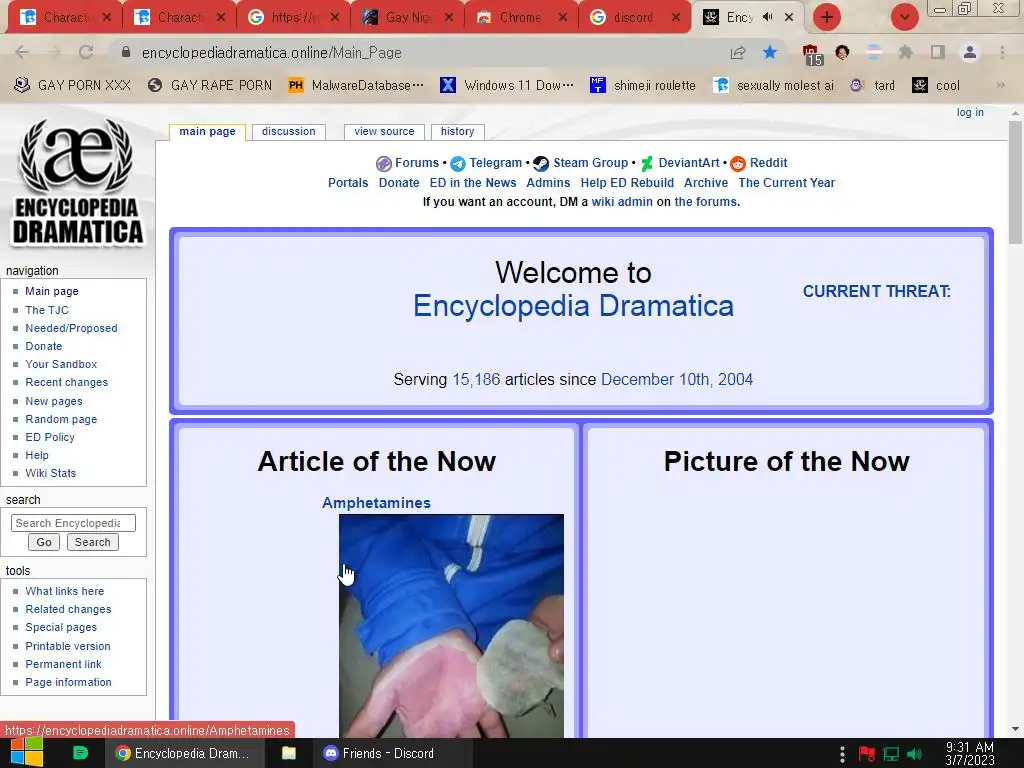Open the shimeji roulette bookmark
Image resolution: width=1024 pixels, height=768 pixels.
pos(643,85)
